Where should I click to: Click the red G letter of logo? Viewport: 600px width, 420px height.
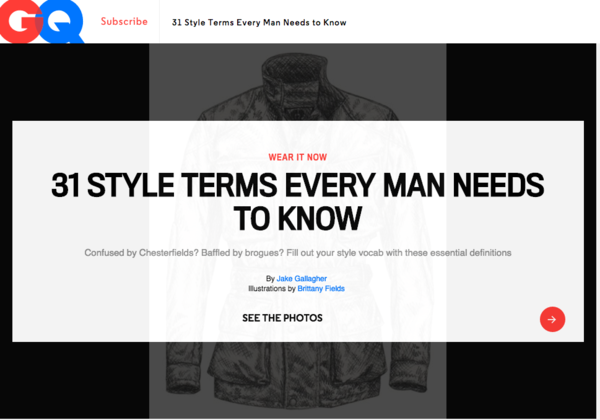tap(20, 21)
